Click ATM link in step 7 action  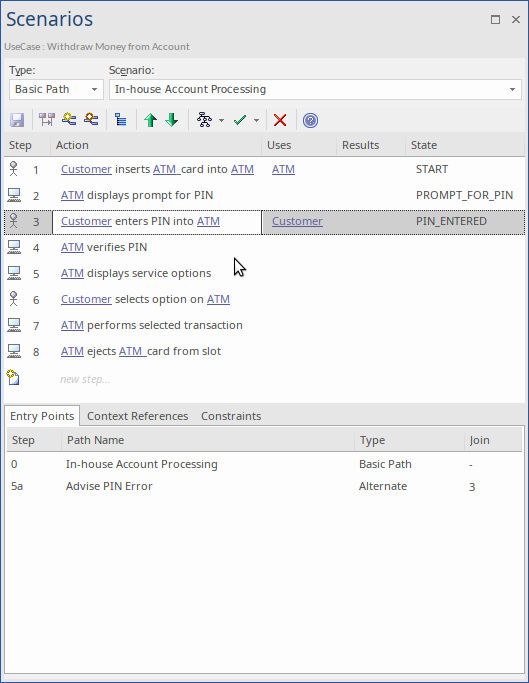pyautogui.click(x=72, y=325)
